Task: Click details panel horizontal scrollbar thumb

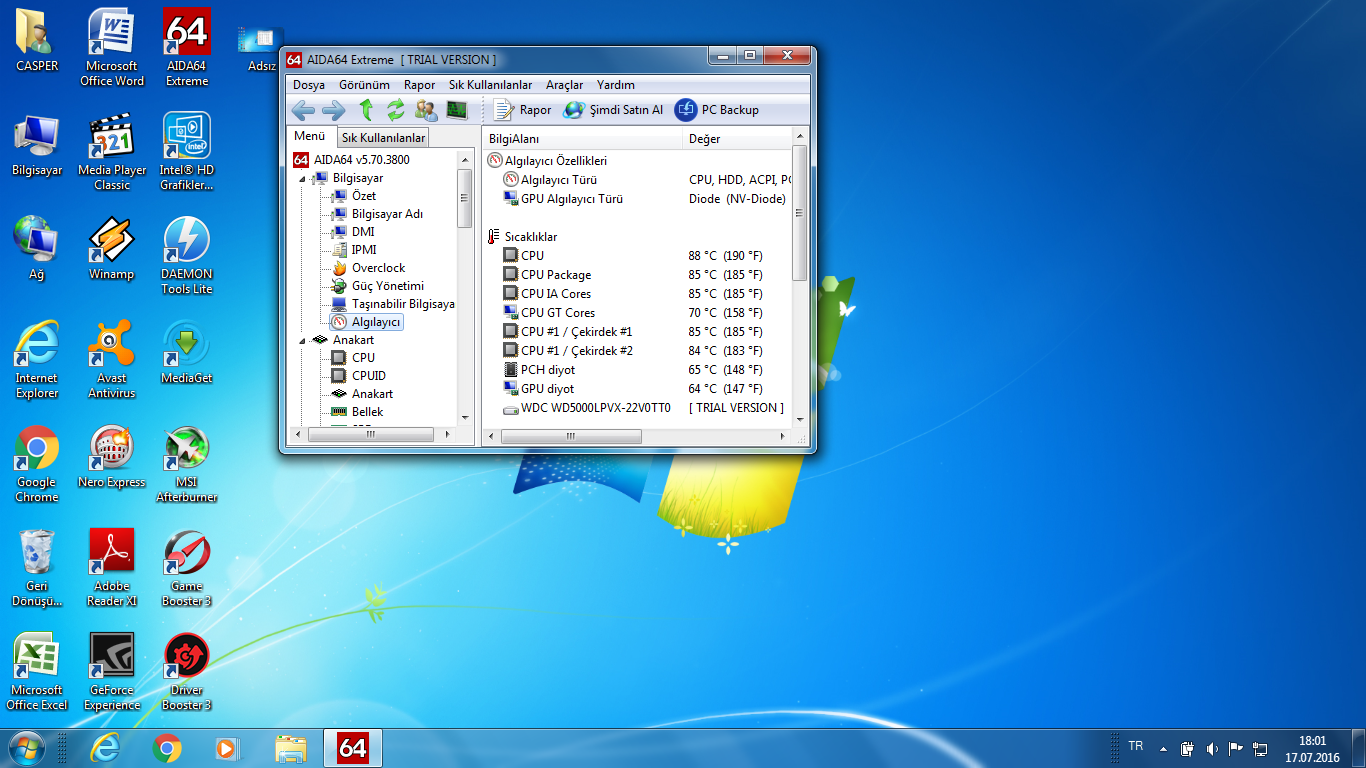Action: coord(571,436)
